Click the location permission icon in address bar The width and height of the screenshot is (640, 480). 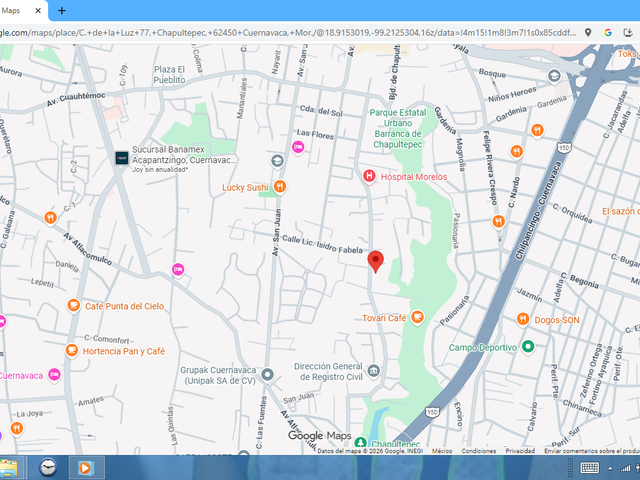click(588, 32)
